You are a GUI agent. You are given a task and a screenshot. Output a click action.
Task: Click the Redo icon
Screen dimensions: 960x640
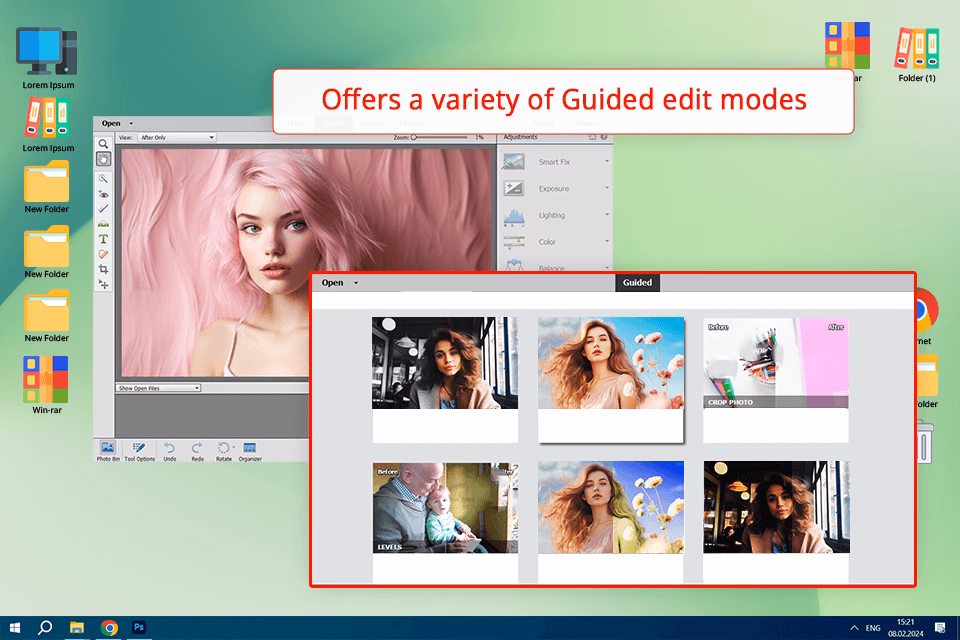pyautogui.click(x=197, y=449)
